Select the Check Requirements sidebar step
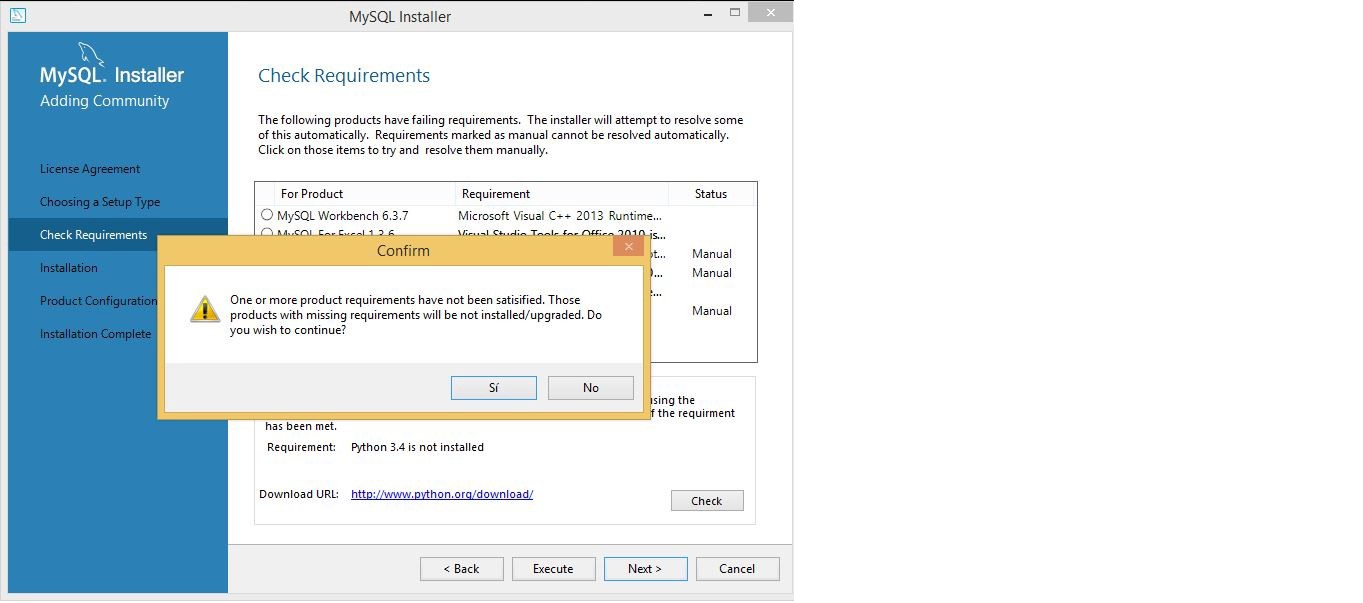This screenshot has width=1363, height=603. 93,235
